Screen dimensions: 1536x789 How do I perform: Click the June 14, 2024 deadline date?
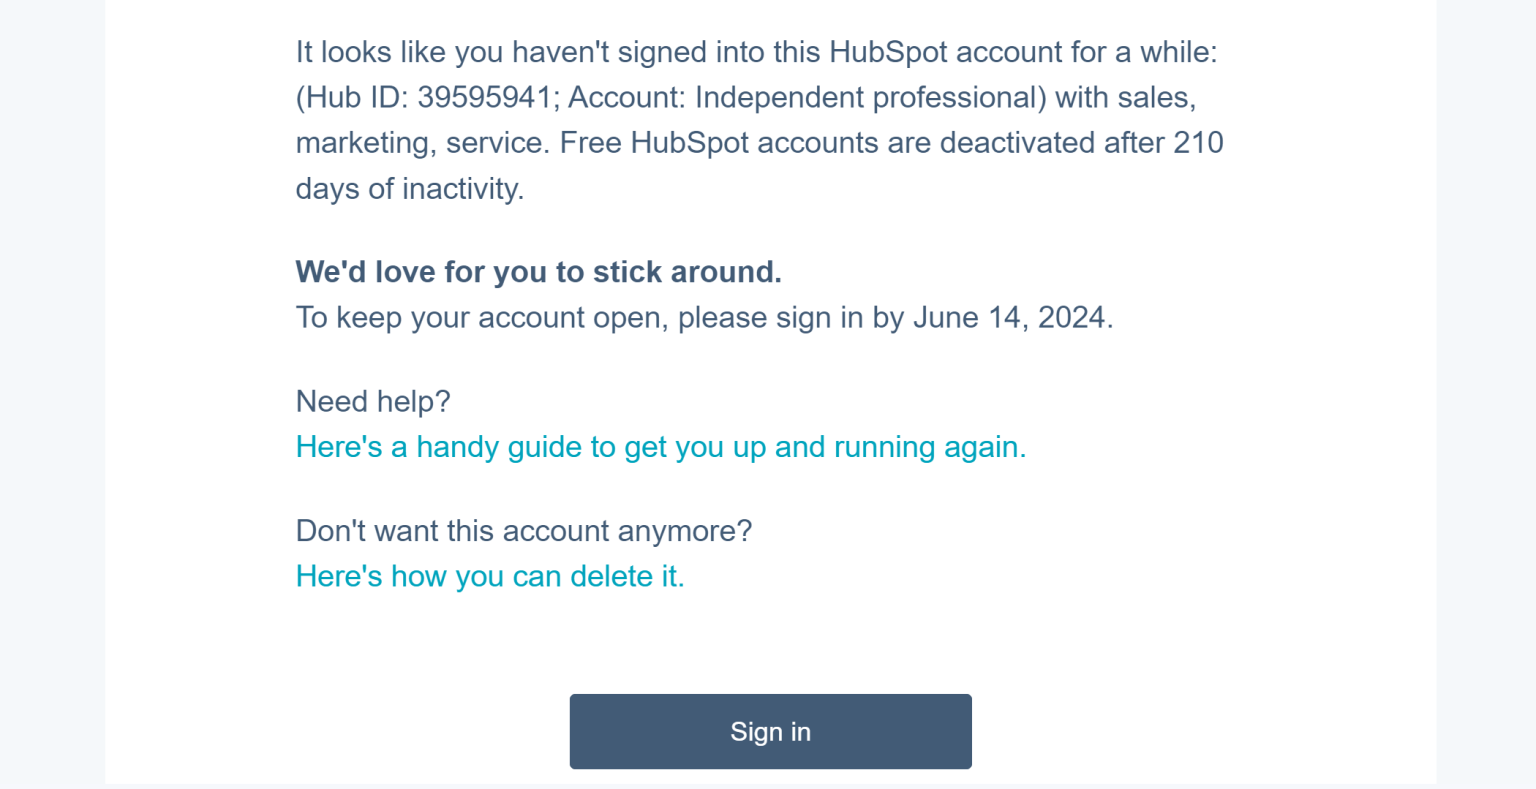coord(1012,317)
